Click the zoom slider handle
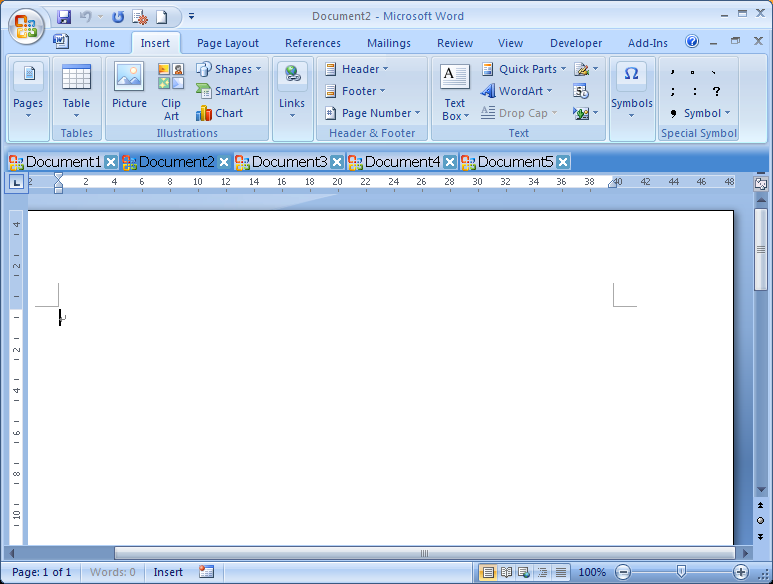 tap(681, 572)
